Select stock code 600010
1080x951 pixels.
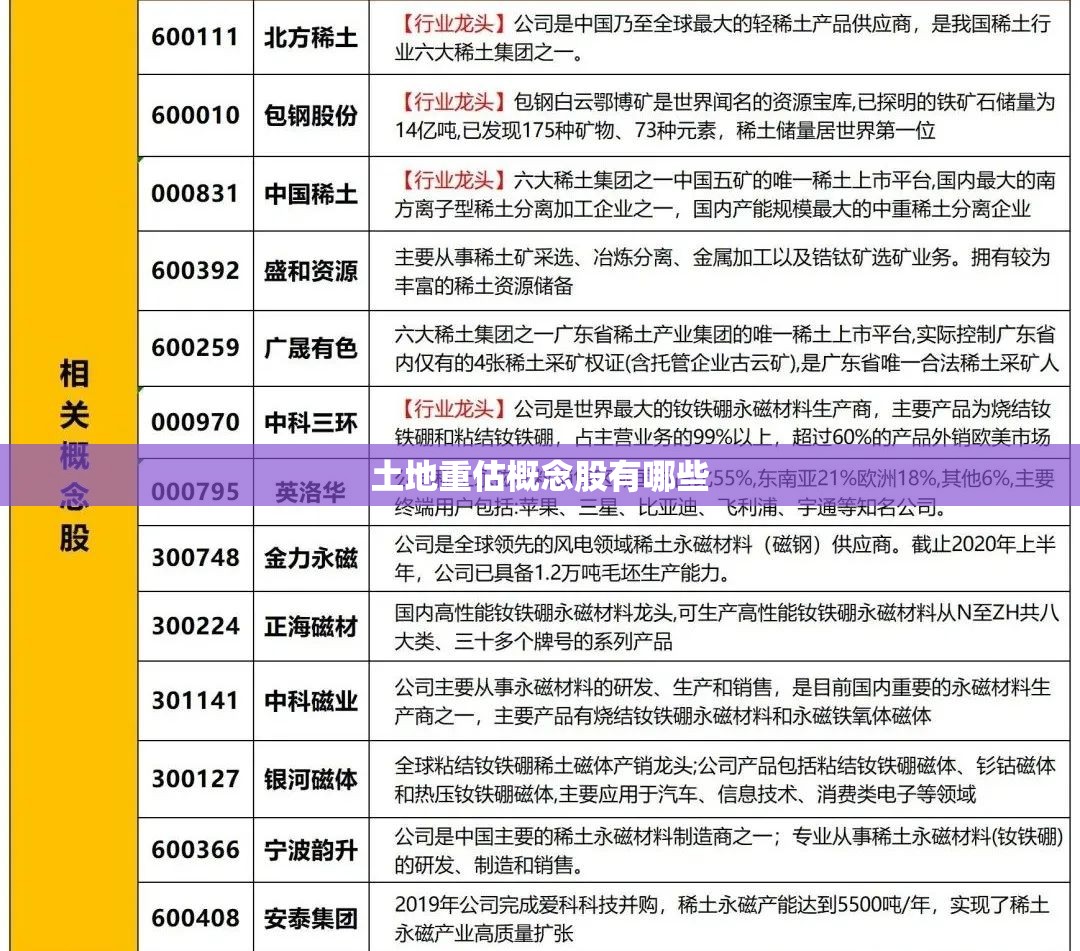coord(195,115)
